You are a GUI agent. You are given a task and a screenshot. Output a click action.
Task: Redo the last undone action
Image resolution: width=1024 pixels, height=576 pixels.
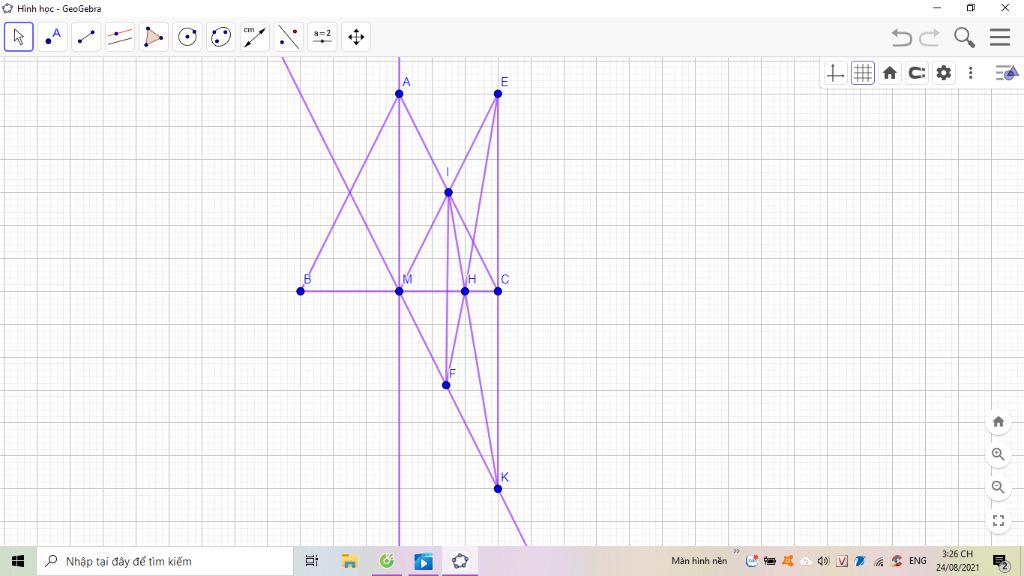point(929,37)
